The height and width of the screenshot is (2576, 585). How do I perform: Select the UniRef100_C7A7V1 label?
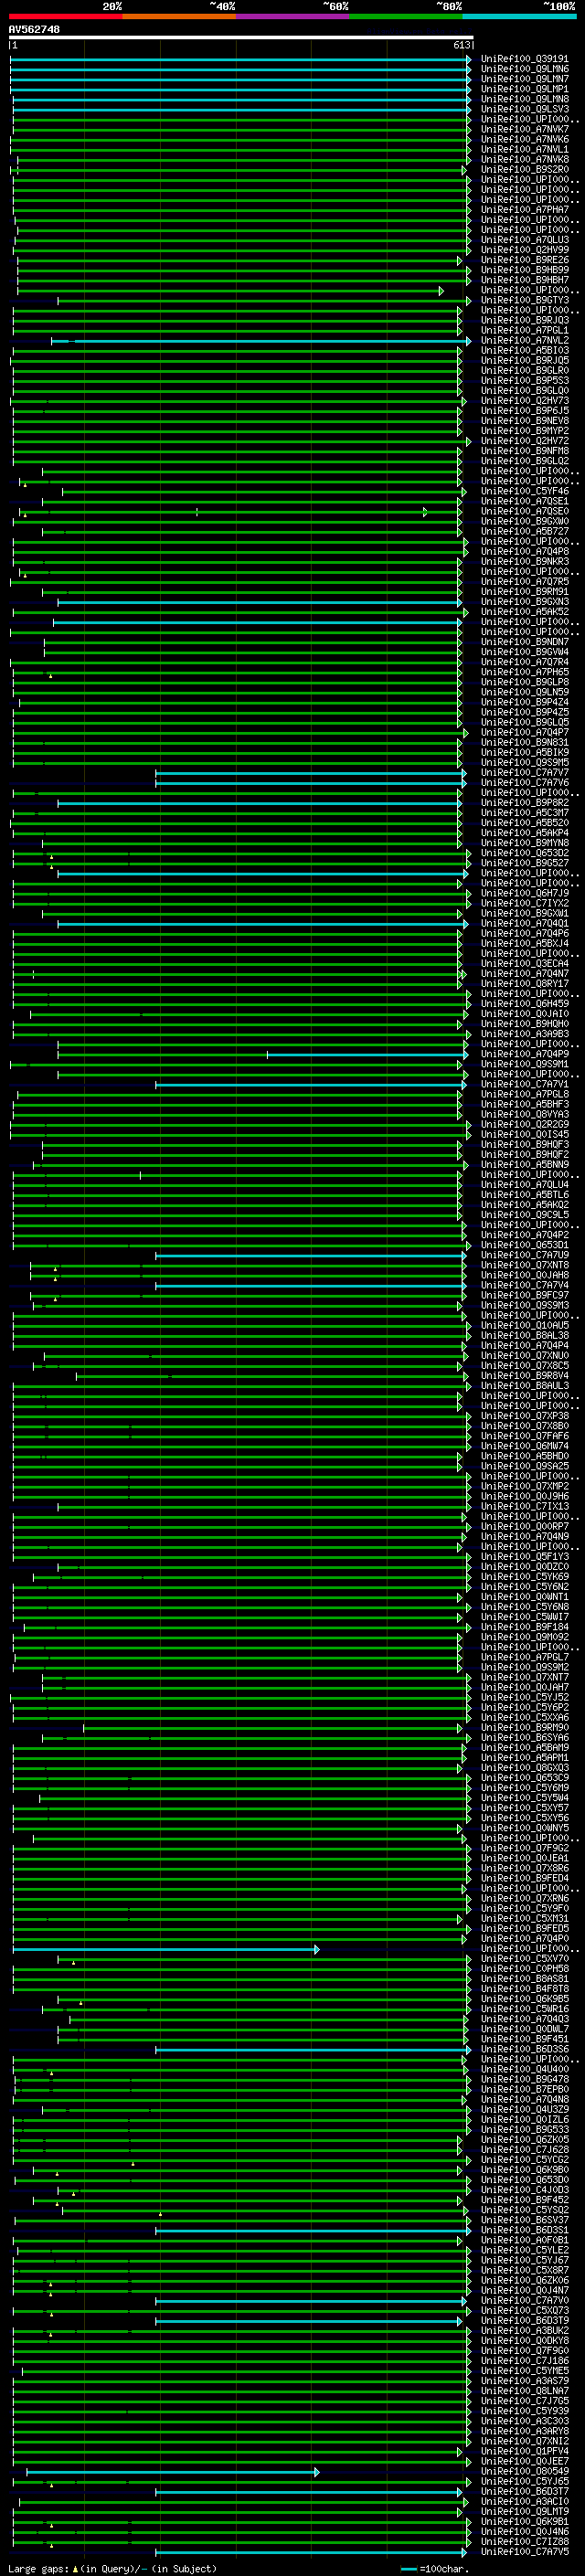tap(525, 1085)
